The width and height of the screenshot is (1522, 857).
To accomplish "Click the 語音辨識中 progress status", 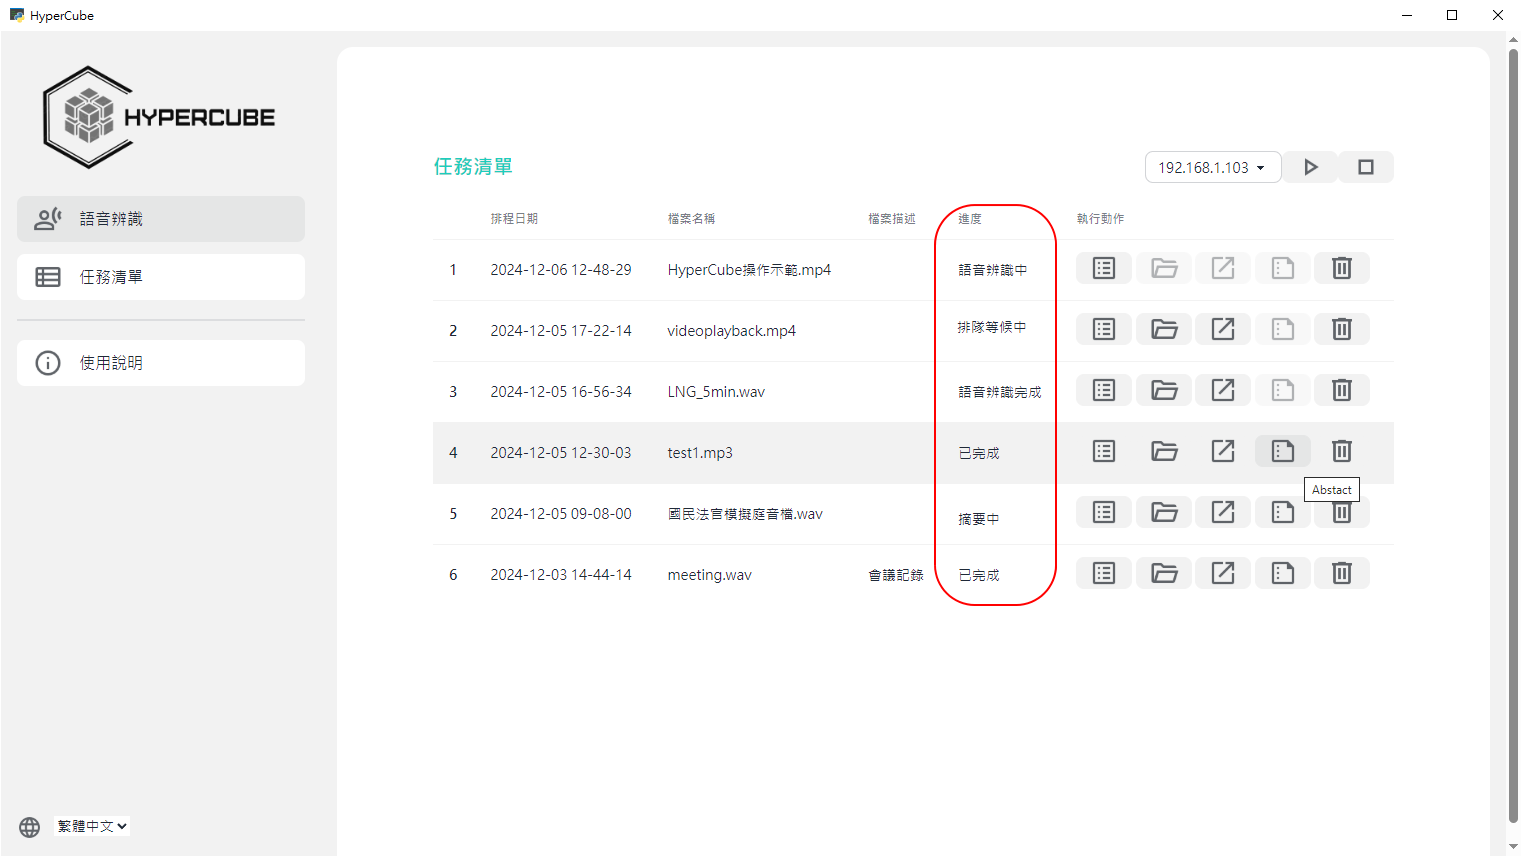I will [x=992, y=270].
